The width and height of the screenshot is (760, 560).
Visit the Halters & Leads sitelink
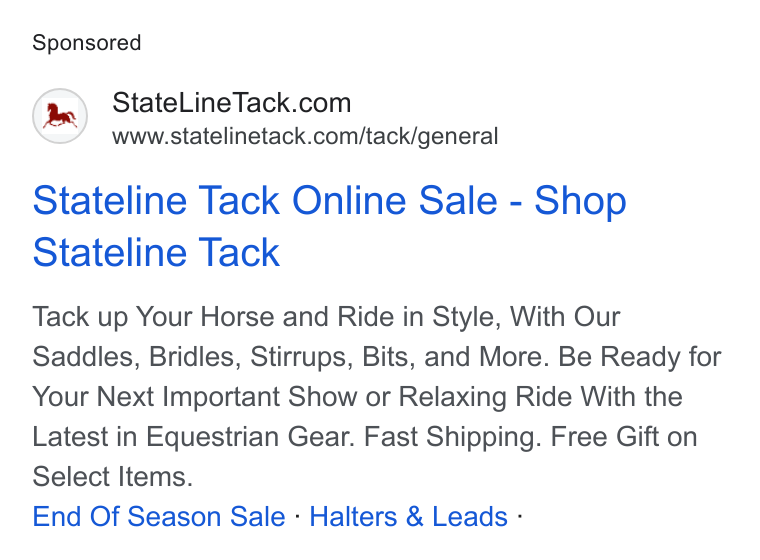409,516
